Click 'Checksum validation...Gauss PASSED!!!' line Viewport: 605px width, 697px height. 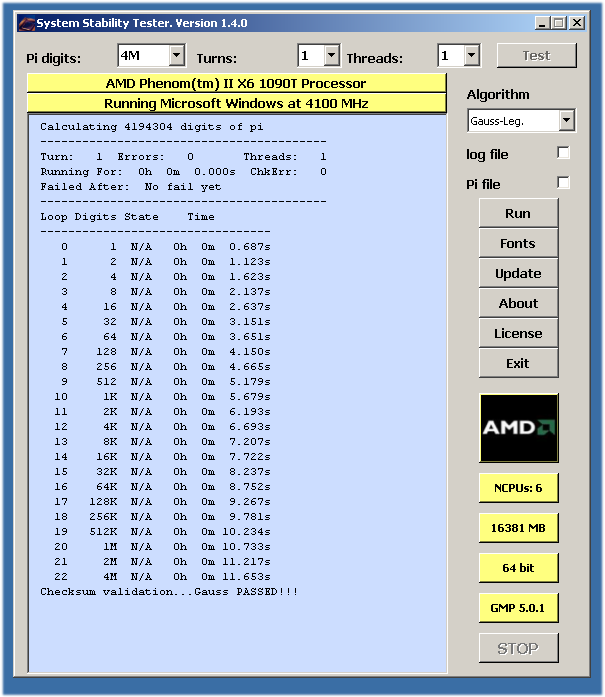[x=169, y=592]
